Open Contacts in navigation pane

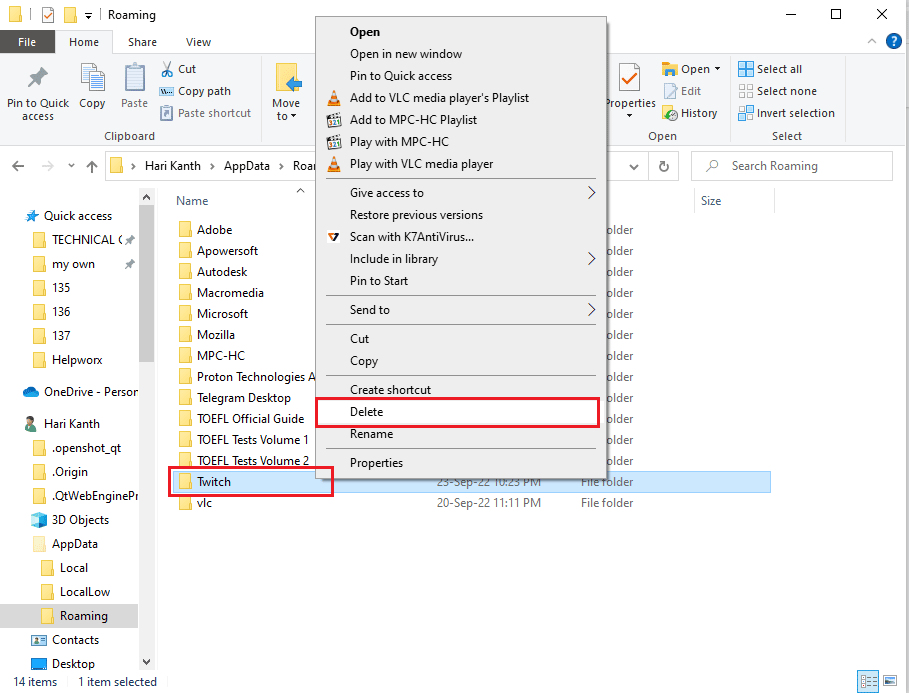[75, 640]
